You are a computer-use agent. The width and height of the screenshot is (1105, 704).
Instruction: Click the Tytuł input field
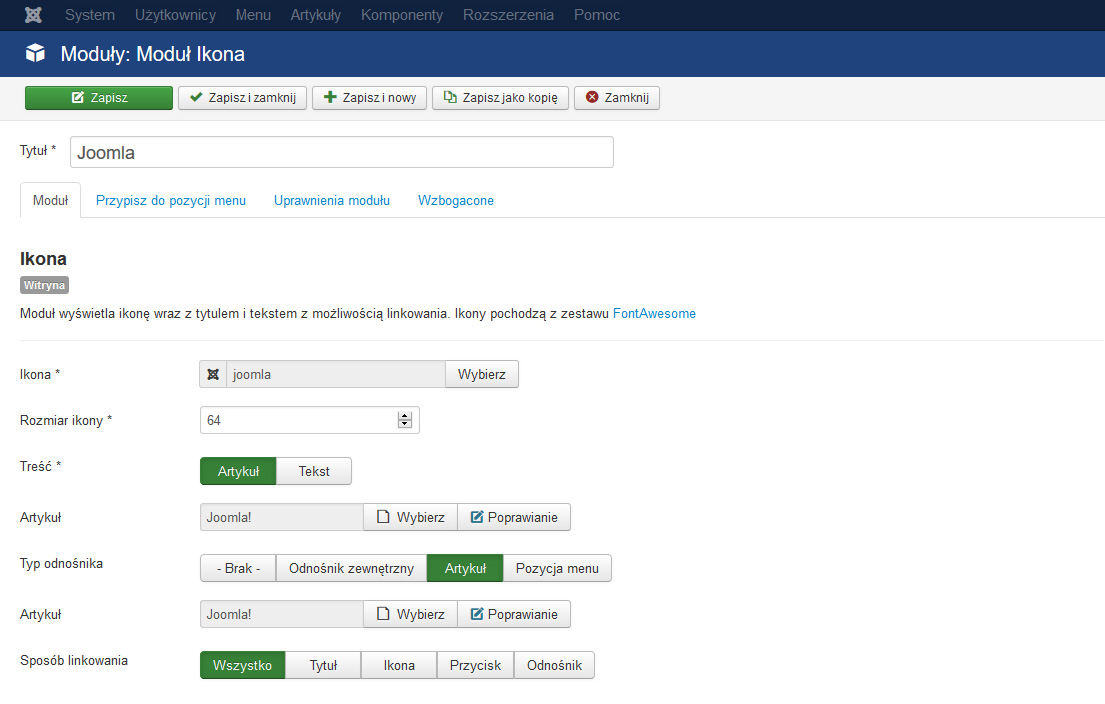pos(341,152)
